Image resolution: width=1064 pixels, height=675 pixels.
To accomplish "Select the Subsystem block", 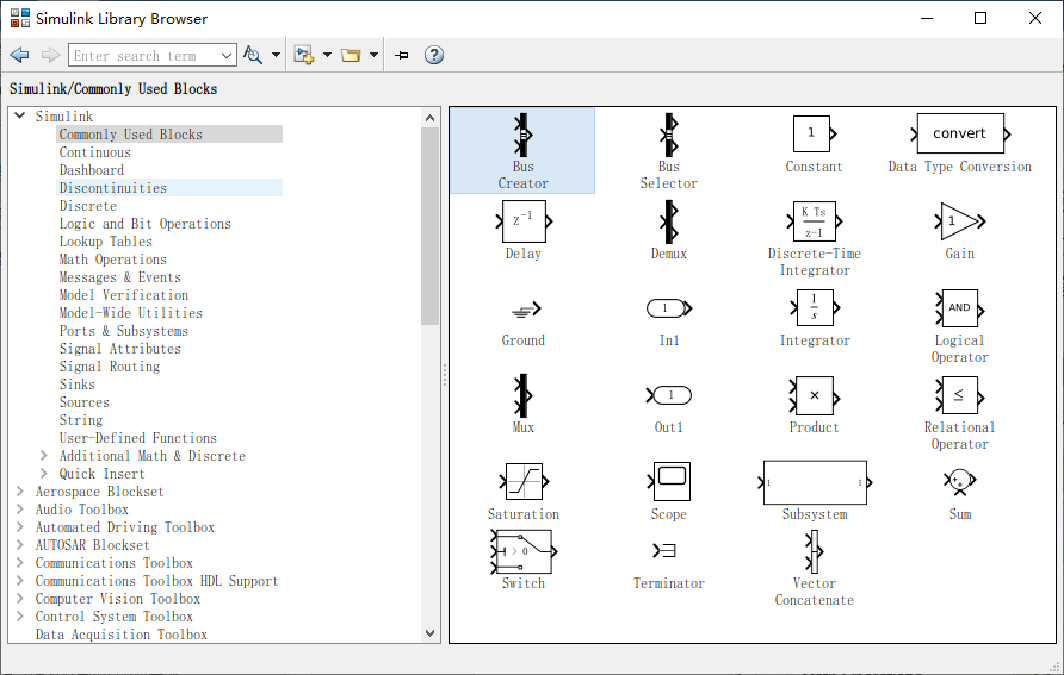I will (814, 483).
